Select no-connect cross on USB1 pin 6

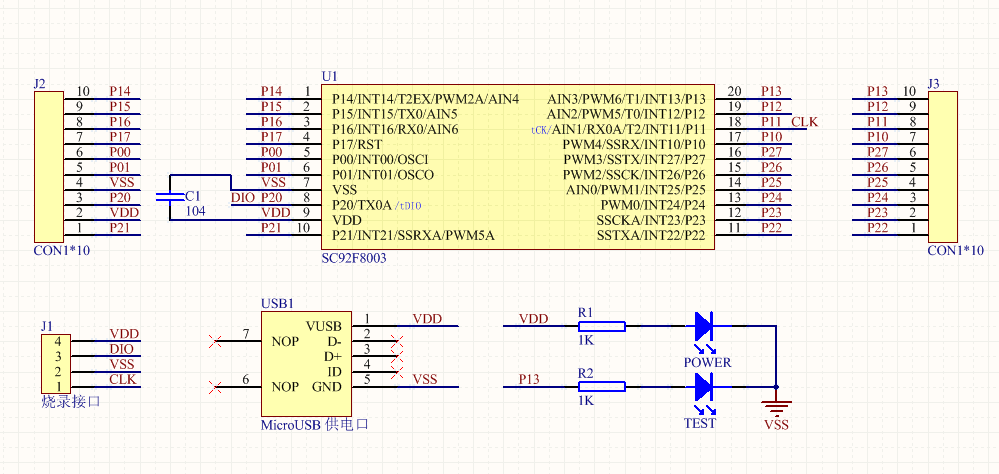[x=215, y=387]
